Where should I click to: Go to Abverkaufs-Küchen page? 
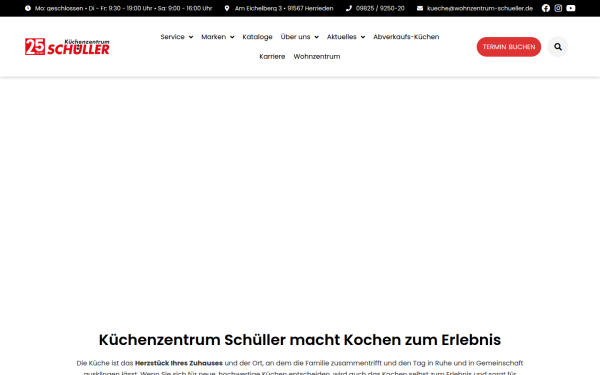[406, 37]
